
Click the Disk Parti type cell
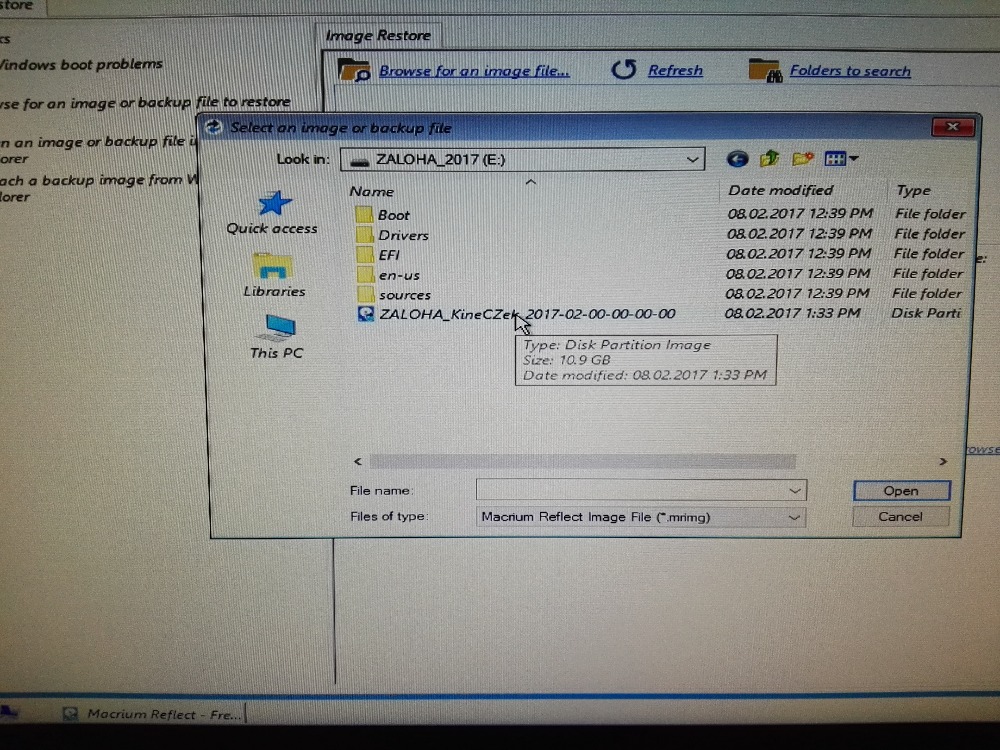(x=925, y=313)
